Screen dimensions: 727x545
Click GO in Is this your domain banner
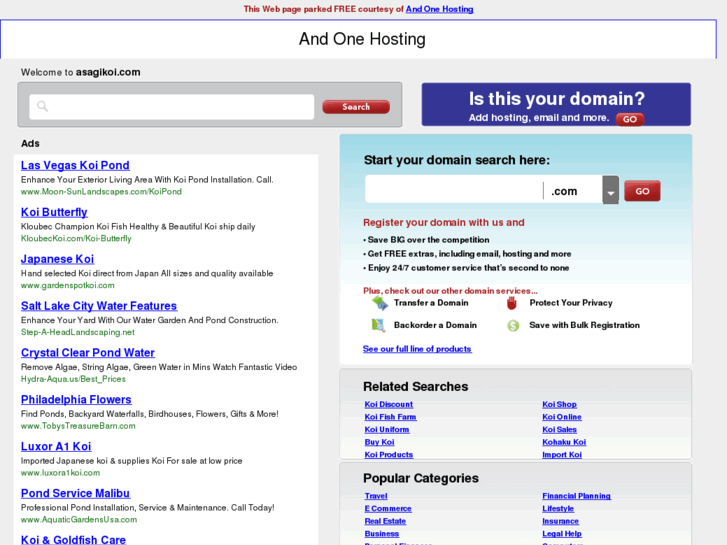pos(630,119)
